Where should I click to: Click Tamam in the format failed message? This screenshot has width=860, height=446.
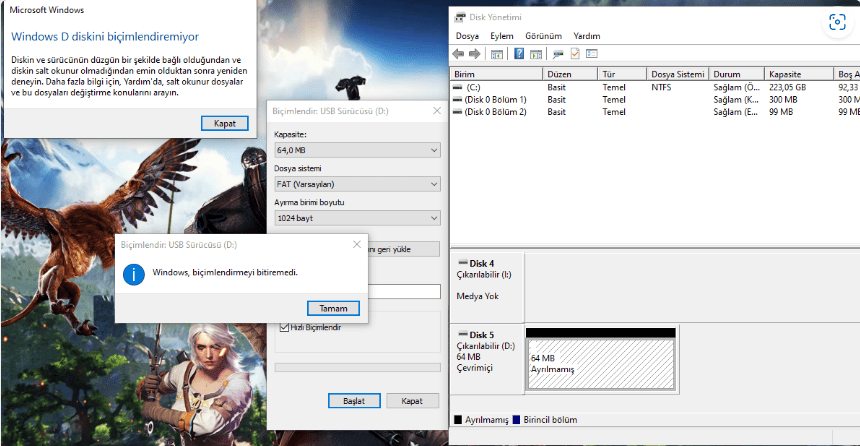(x=333, y=308)
